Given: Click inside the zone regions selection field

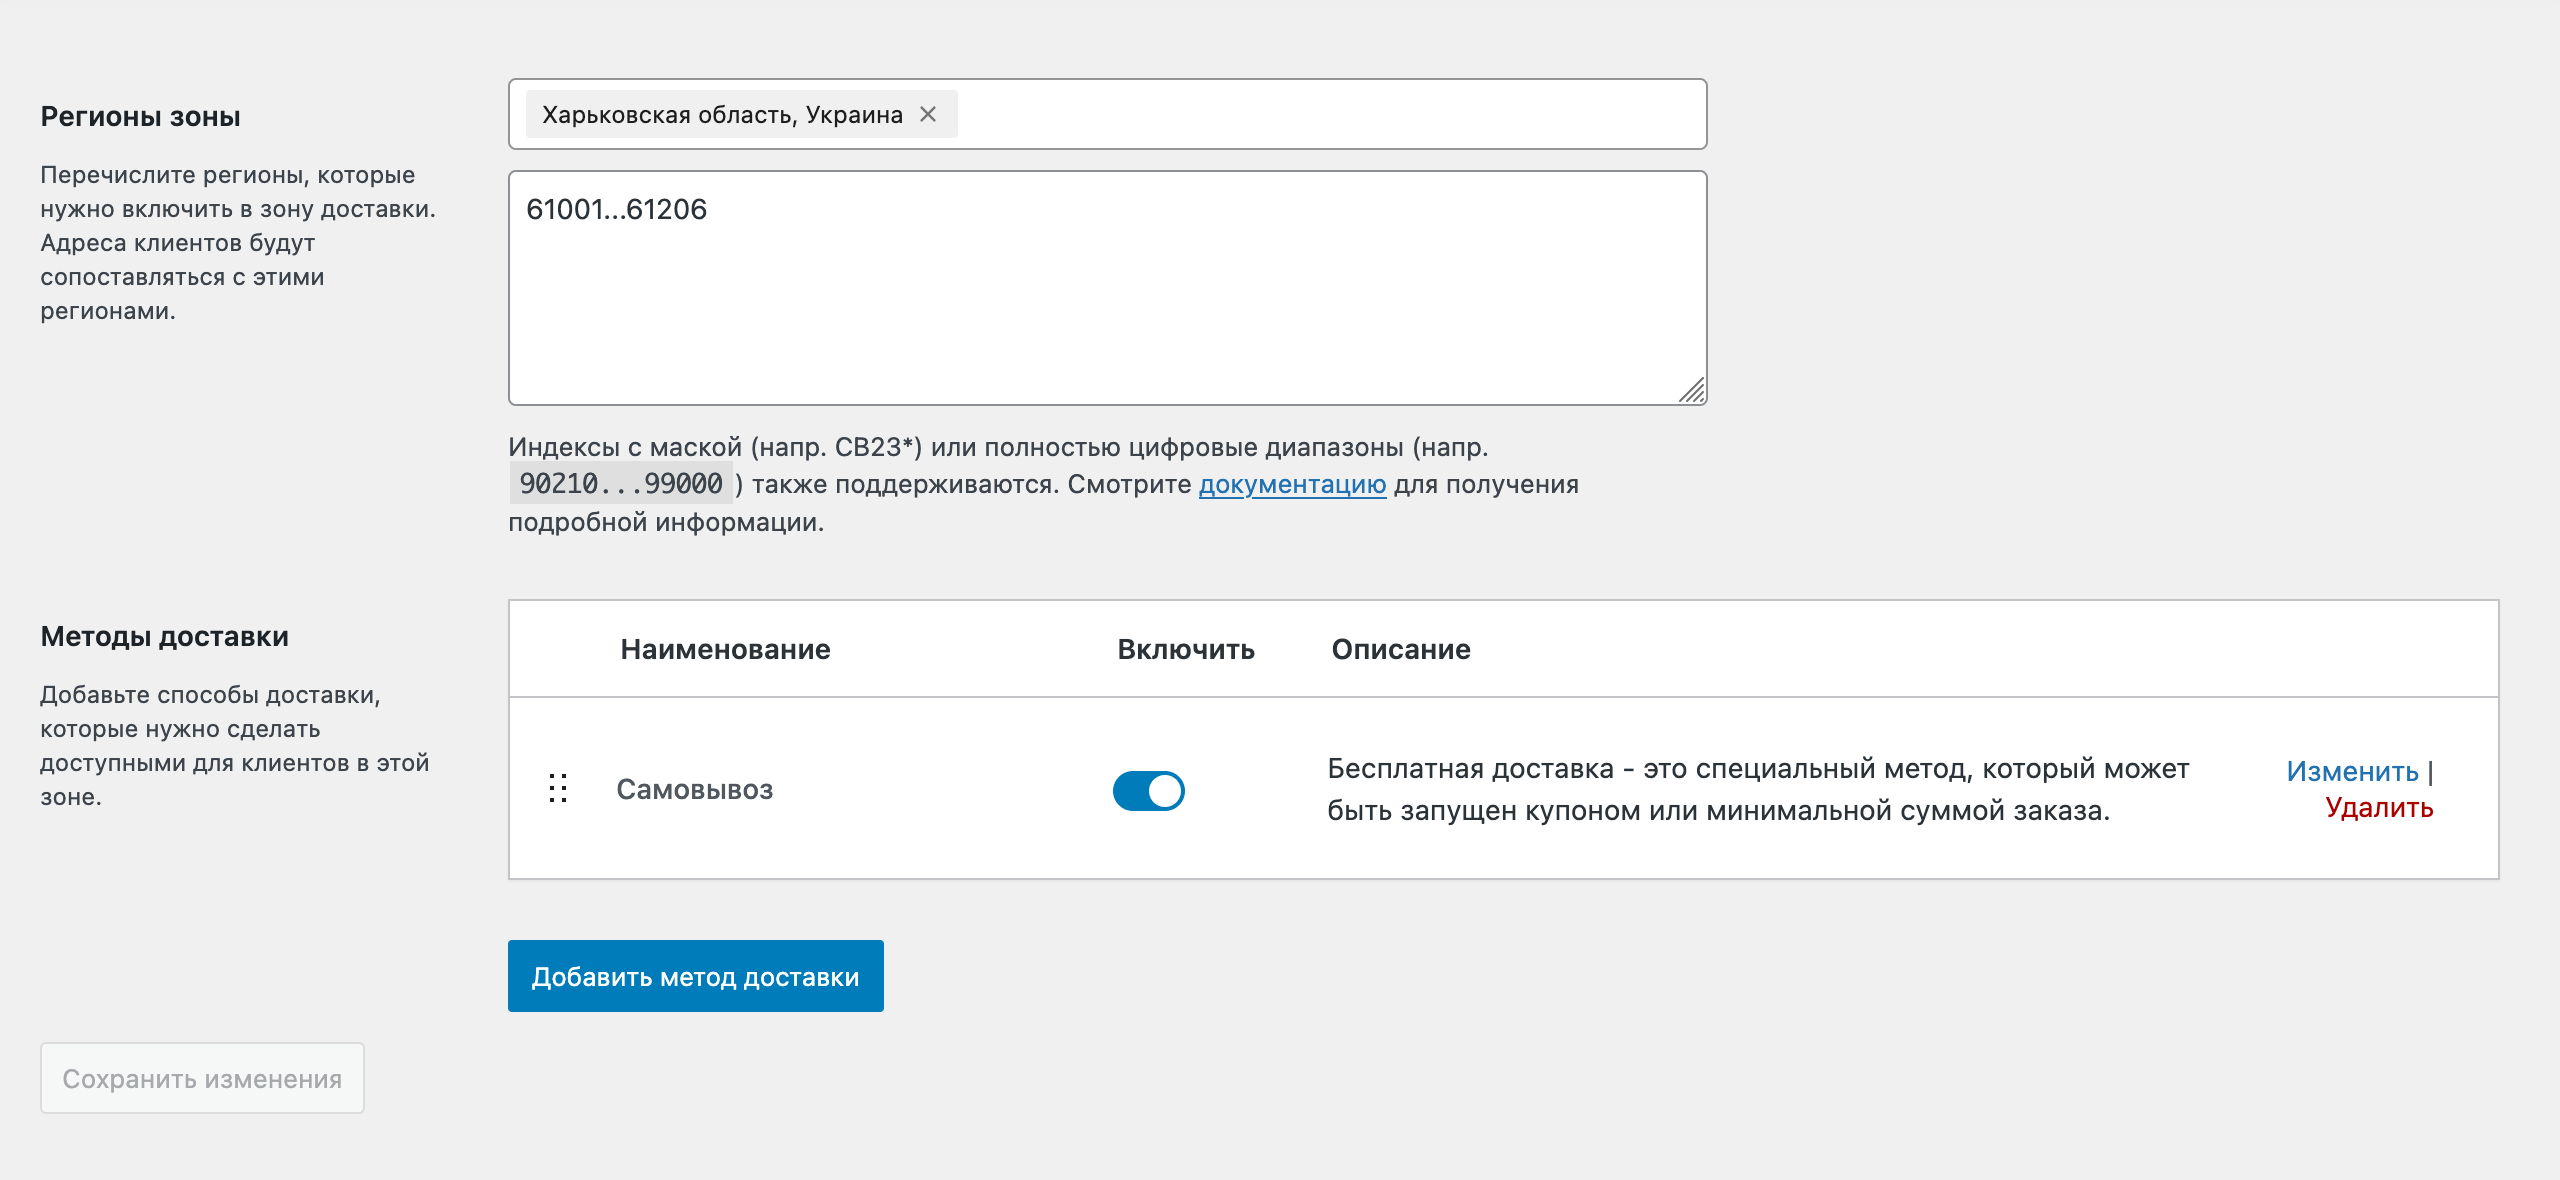Looking at the screenshot, I should 1330,115.
